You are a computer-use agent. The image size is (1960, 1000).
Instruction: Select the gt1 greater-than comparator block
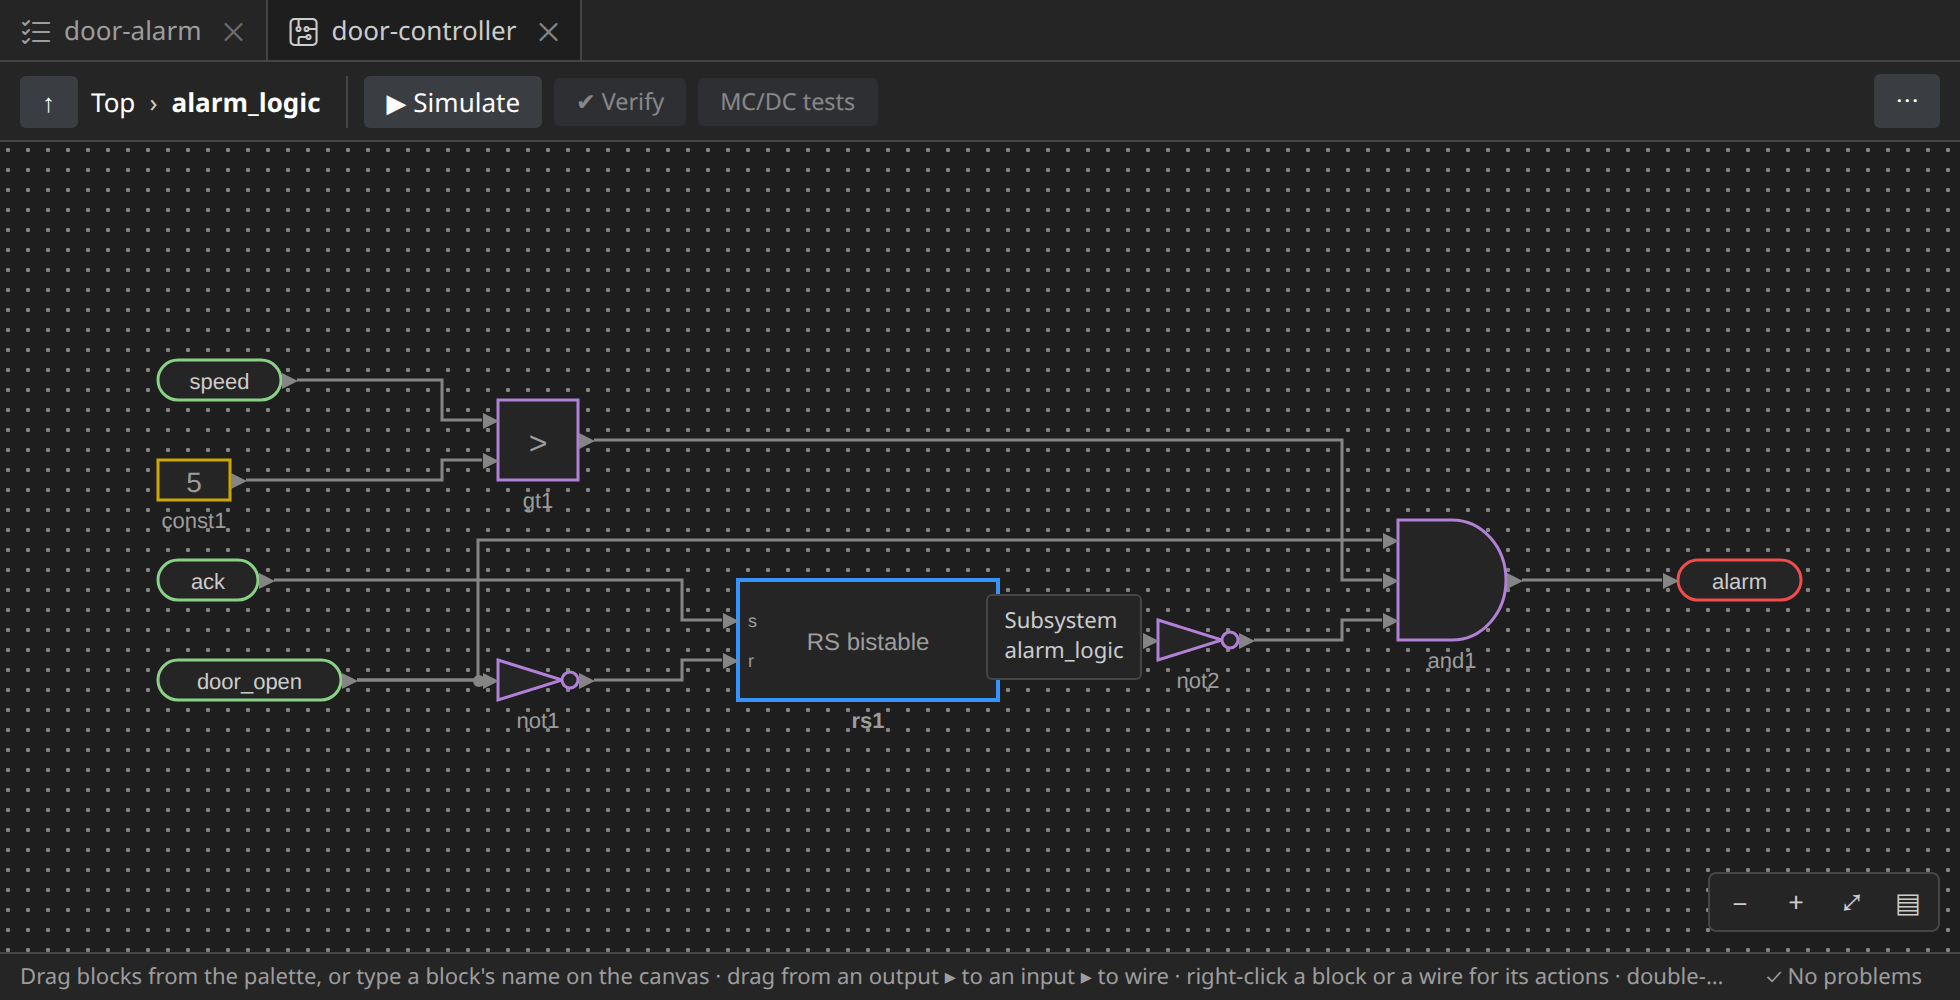click(x=538, y=441)
